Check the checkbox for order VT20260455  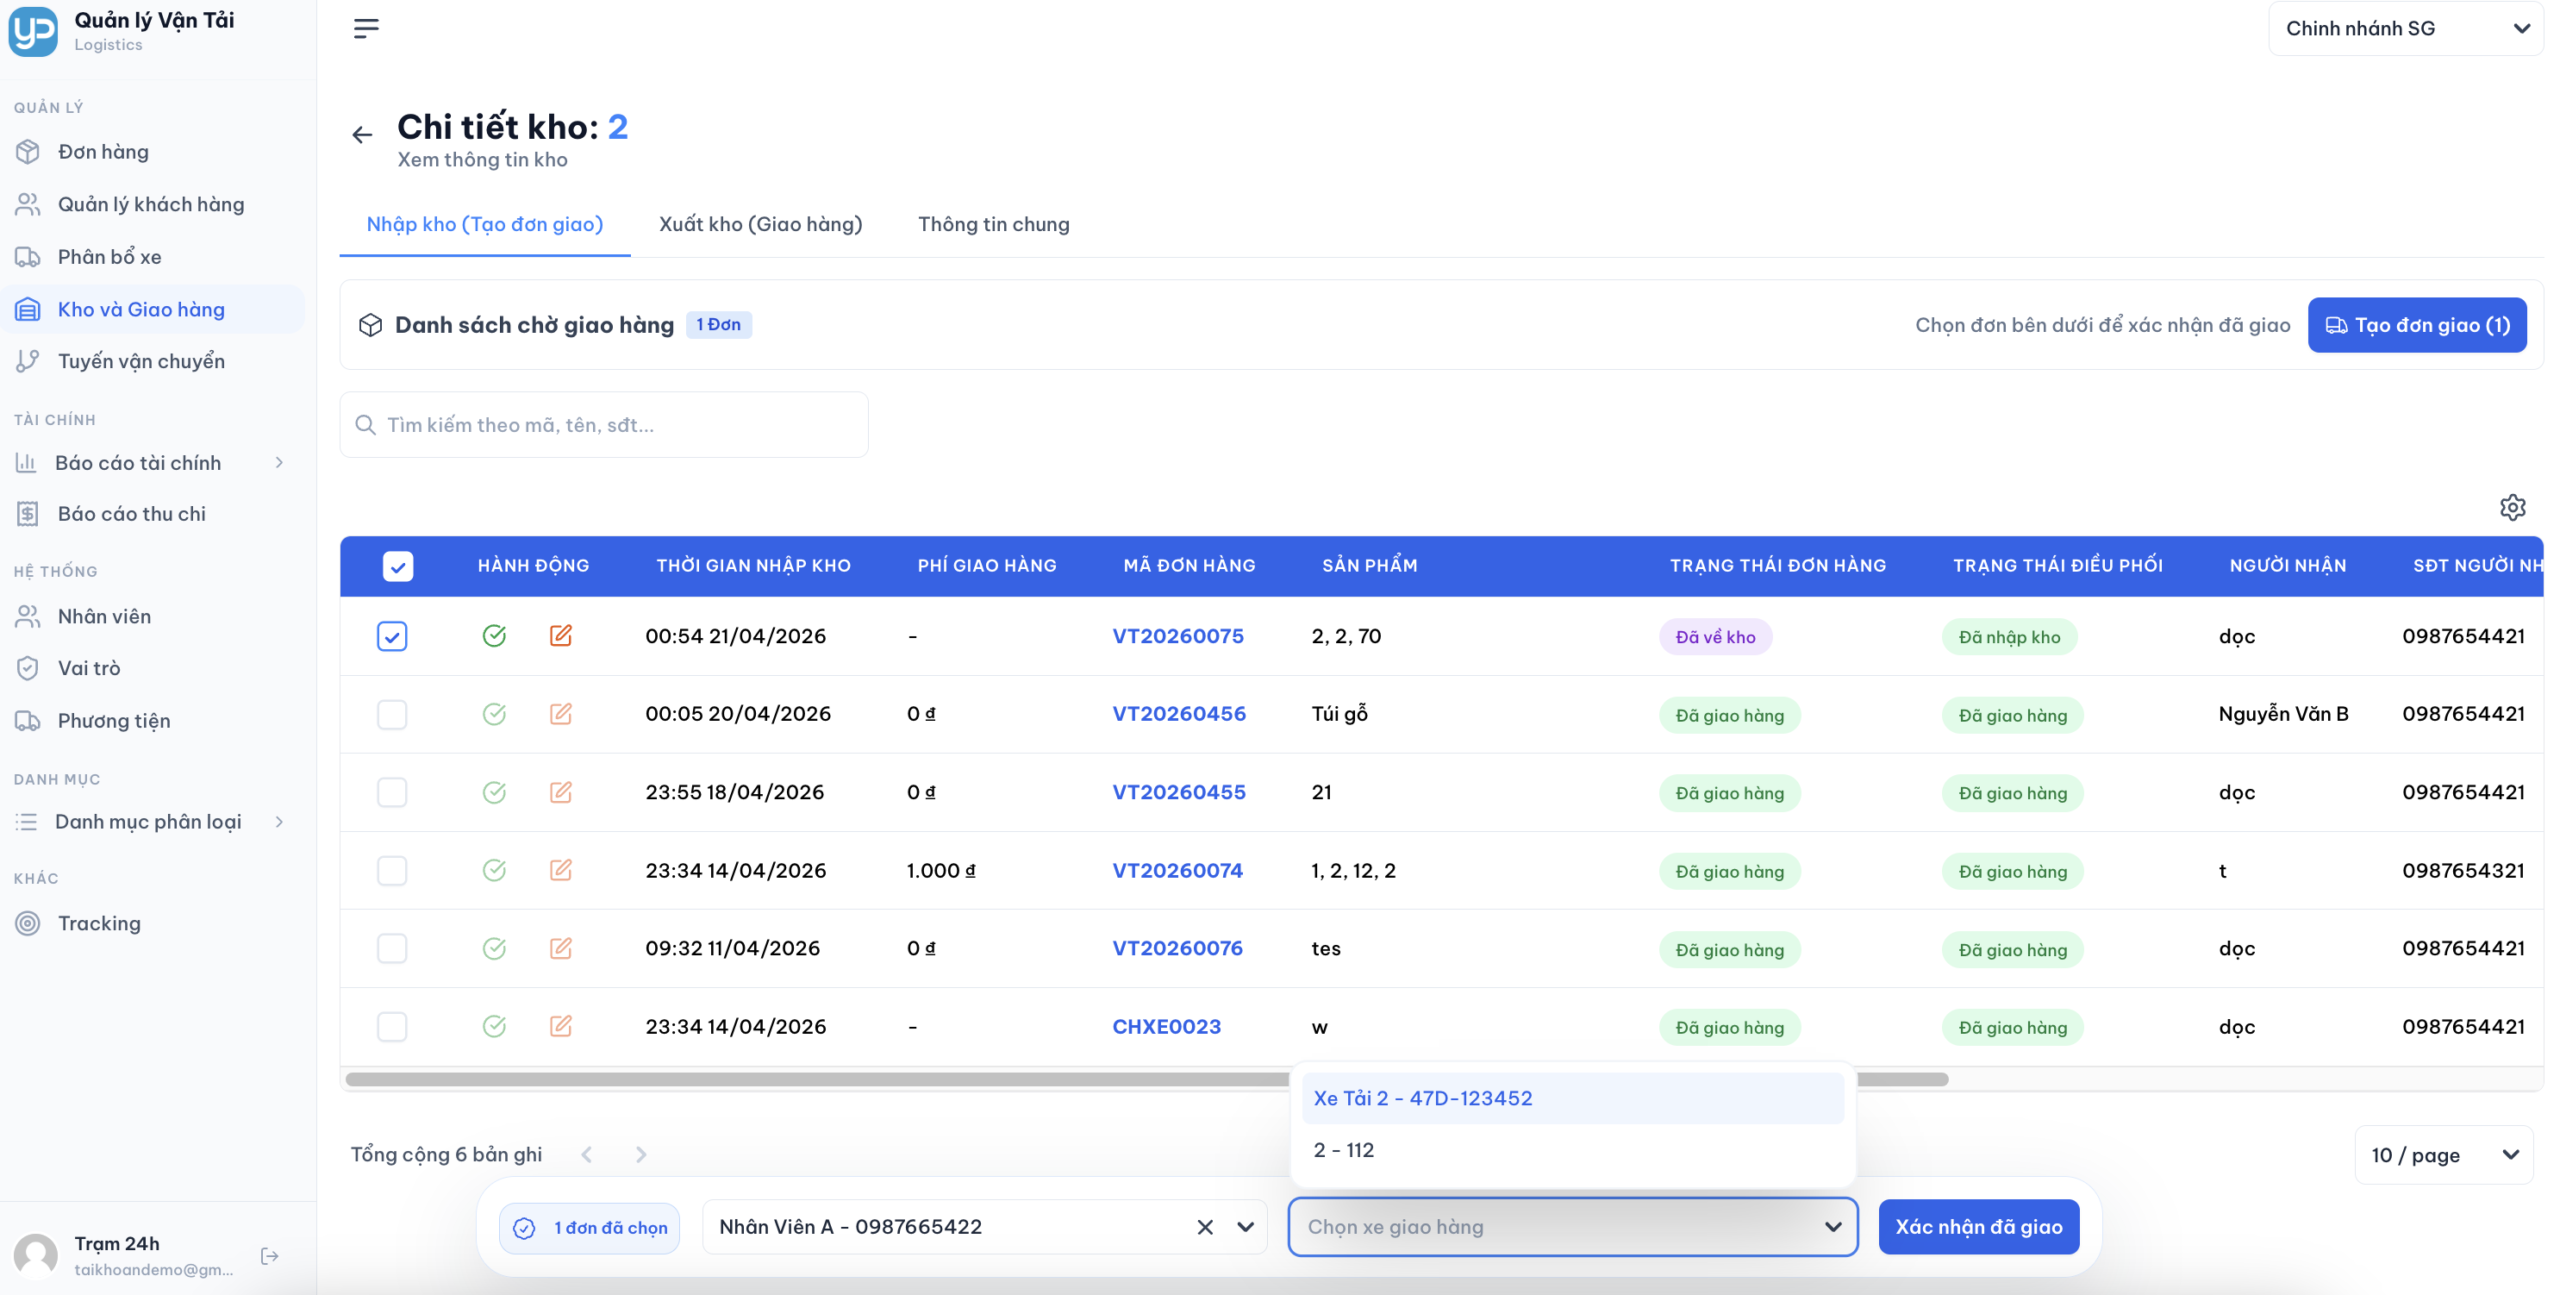[x=392, y=792]
